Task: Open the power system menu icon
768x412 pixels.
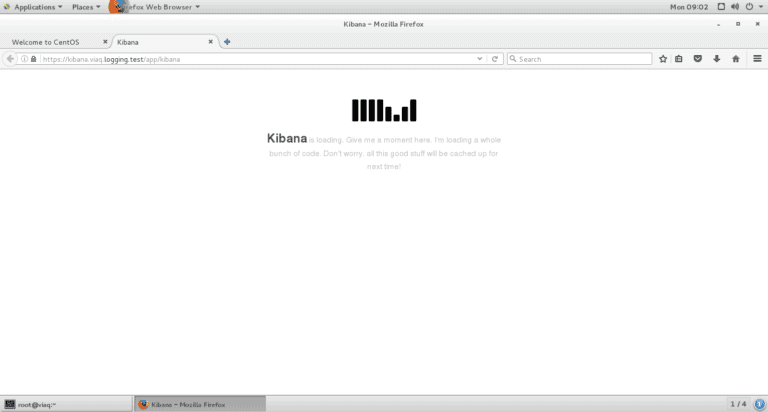Action: tap(749, 7)
